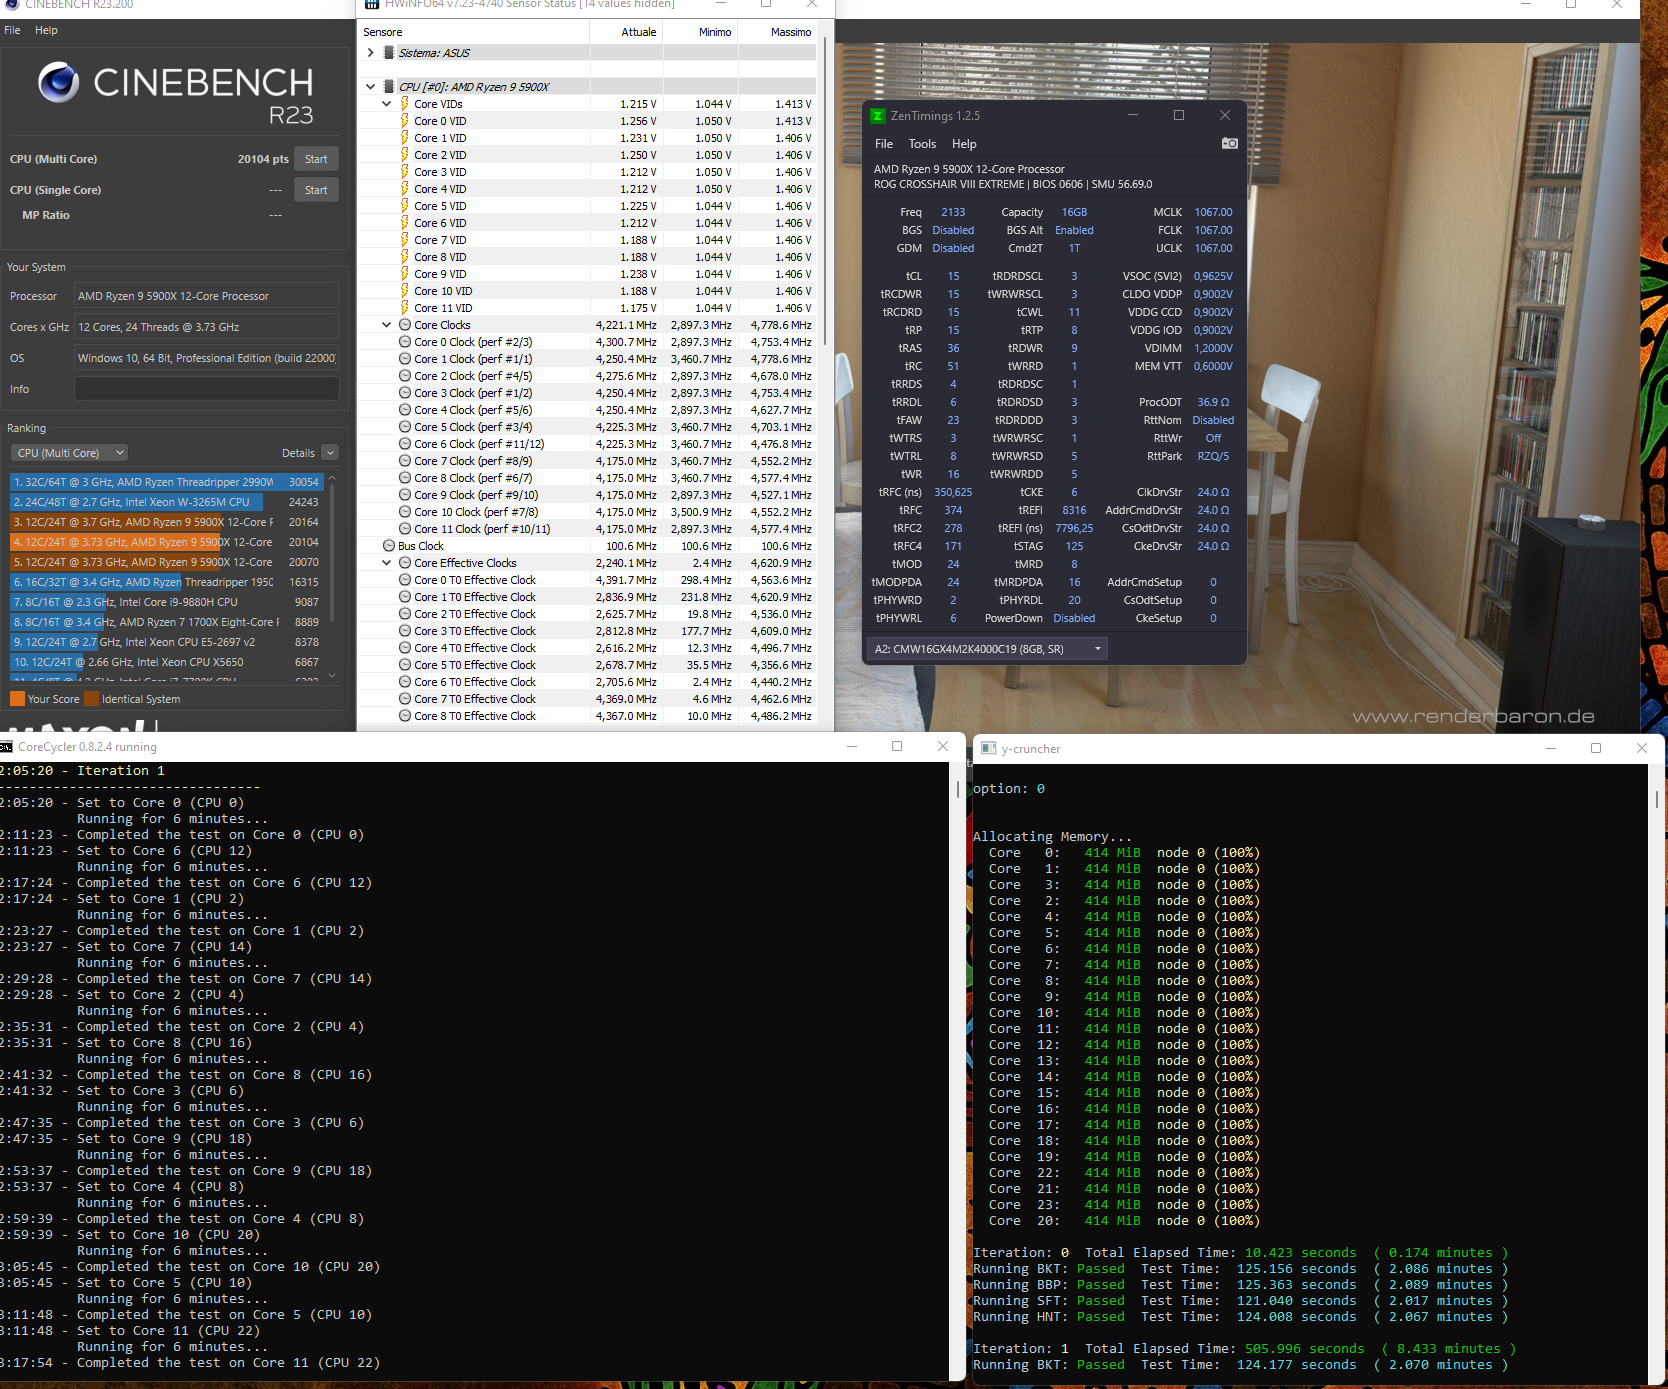Select the Bus Clock row label in HWiNFO
Viewport: 1668px width, 1389px height.
(421, 546)
